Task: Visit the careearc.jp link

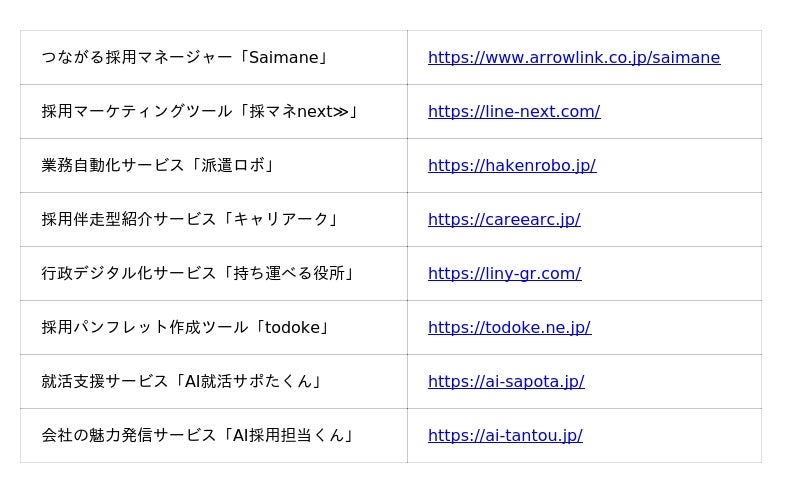Action: 504,220
